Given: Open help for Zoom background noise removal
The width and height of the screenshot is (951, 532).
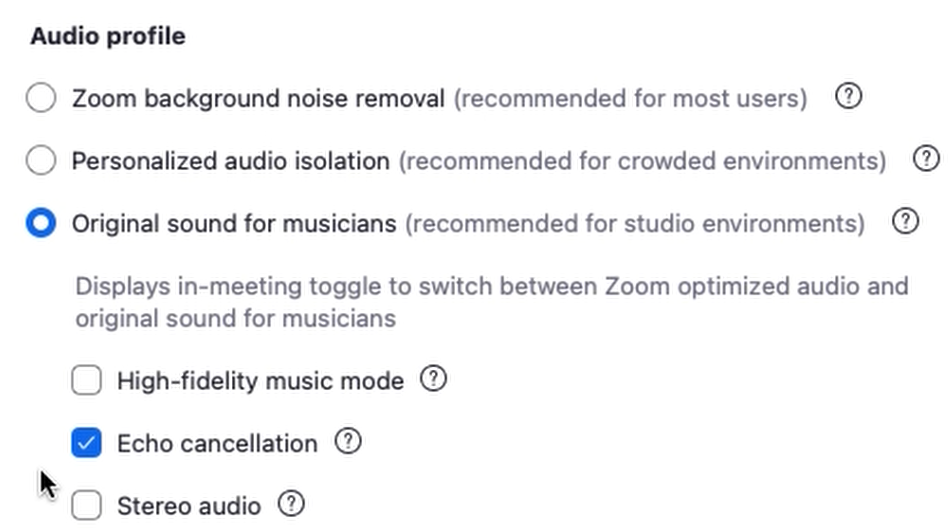Looking at the screenshot, I should click(848, 98).
